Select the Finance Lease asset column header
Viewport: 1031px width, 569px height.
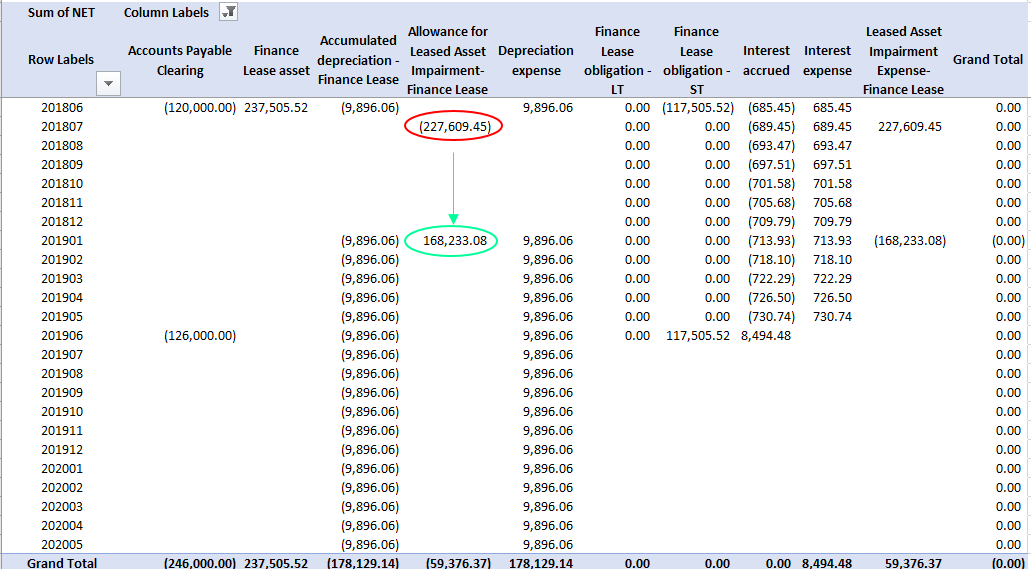(x=276, y=61)
